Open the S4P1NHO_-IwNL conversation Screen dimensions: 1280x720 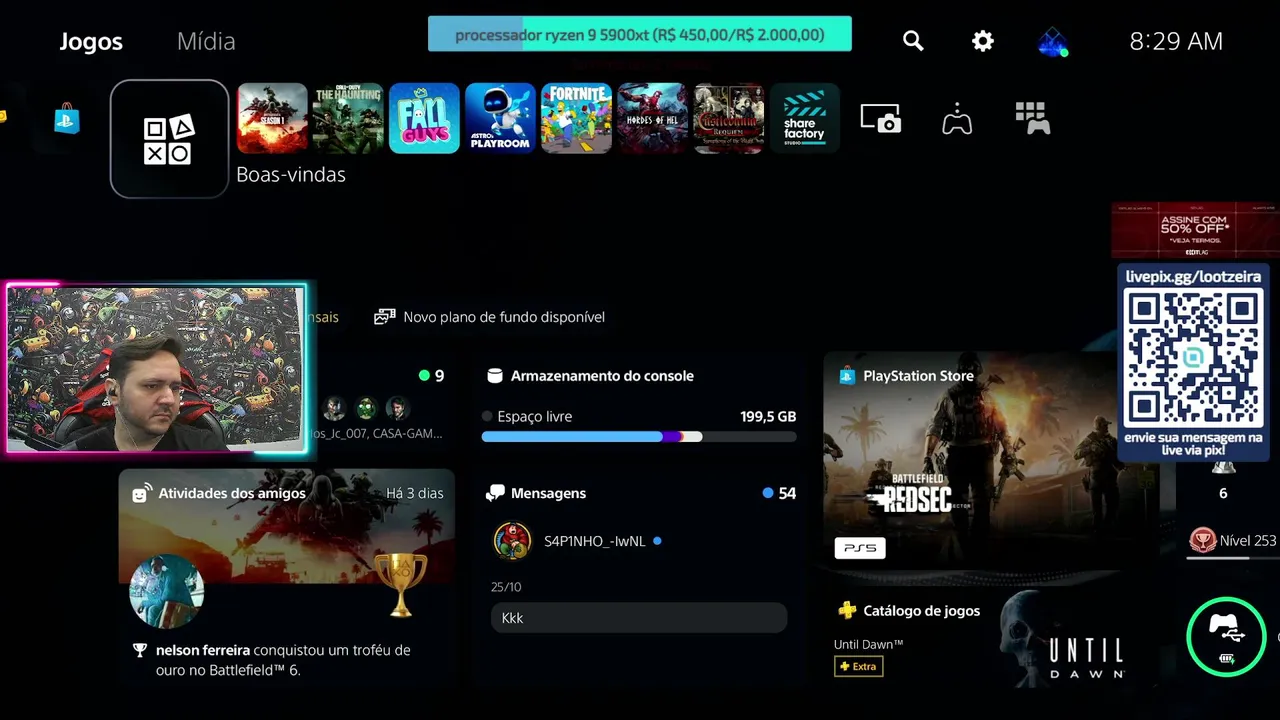pos(594,541)
